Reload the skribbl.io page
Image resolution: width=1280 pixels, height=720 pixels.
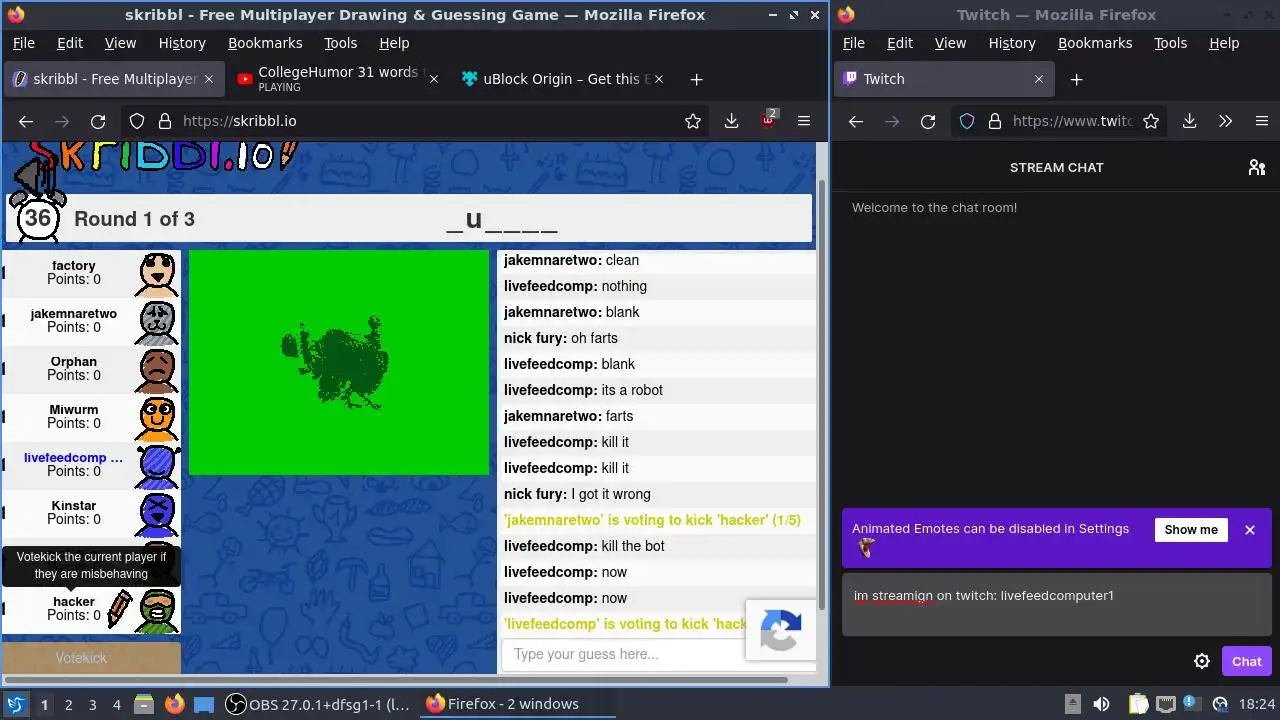click(x=98, y=121)
